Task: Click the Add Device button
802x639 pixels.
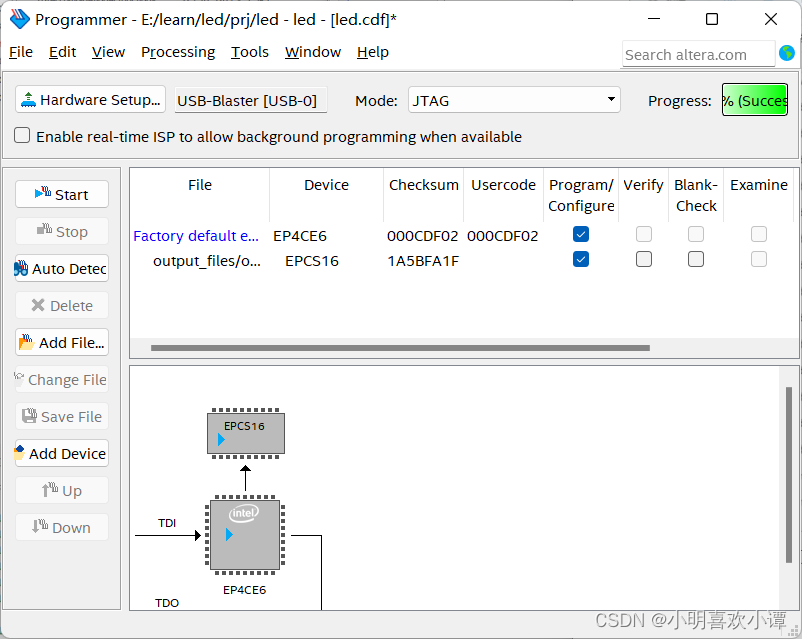Action: click(x=62, y=453)
